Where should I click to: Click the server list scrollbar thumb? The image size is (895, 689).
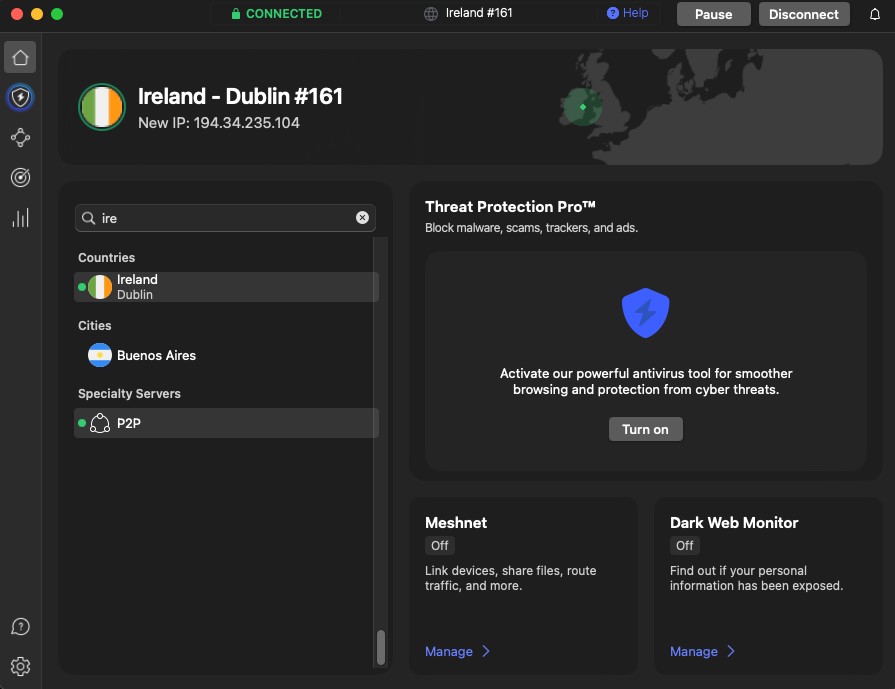click(381, 647)
